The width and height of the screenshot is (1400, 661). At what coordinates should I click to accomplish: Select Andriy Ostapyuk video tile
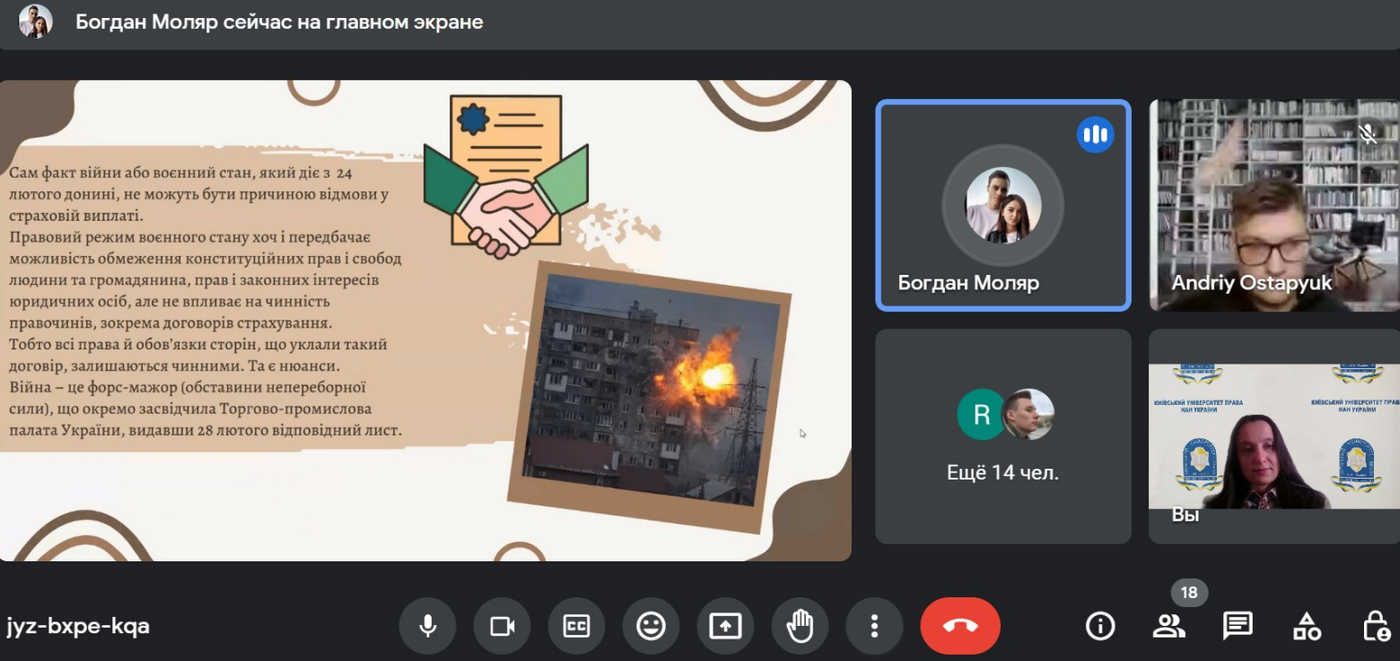(x=1273, y=205)
